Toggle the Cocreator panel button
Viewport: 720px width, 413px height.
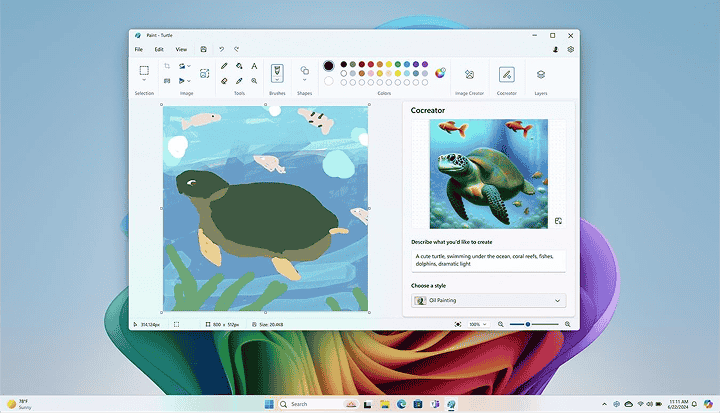506,74
